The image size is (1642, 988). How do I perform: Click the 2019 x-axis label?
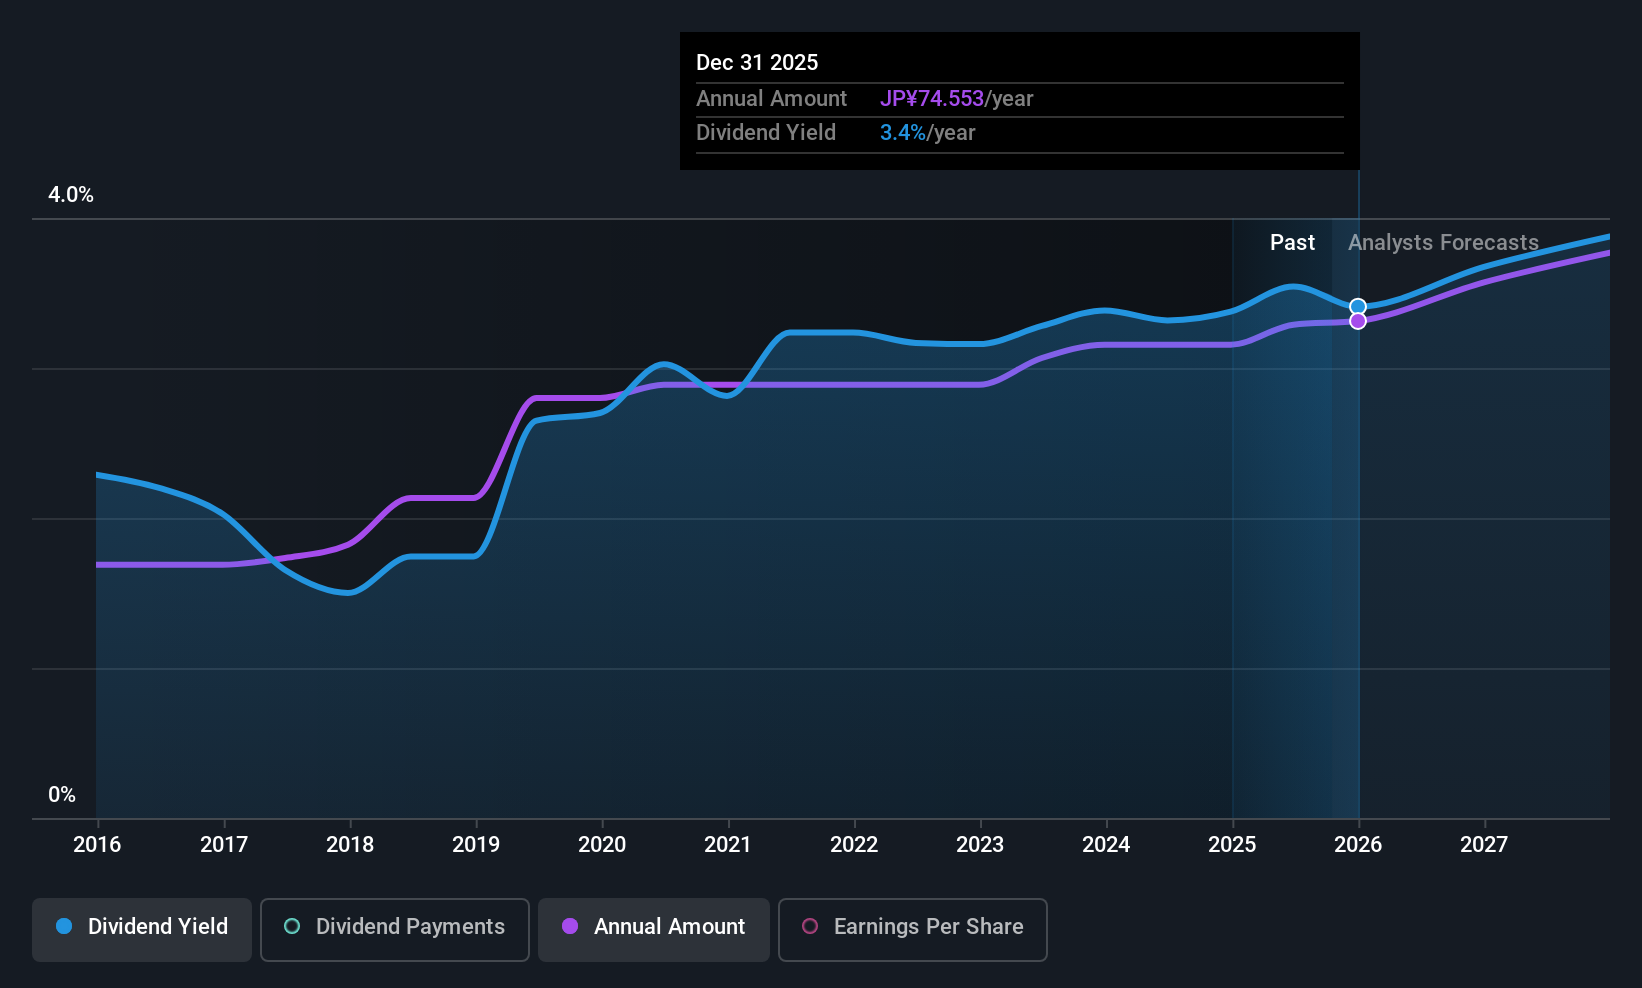[476, 845]
